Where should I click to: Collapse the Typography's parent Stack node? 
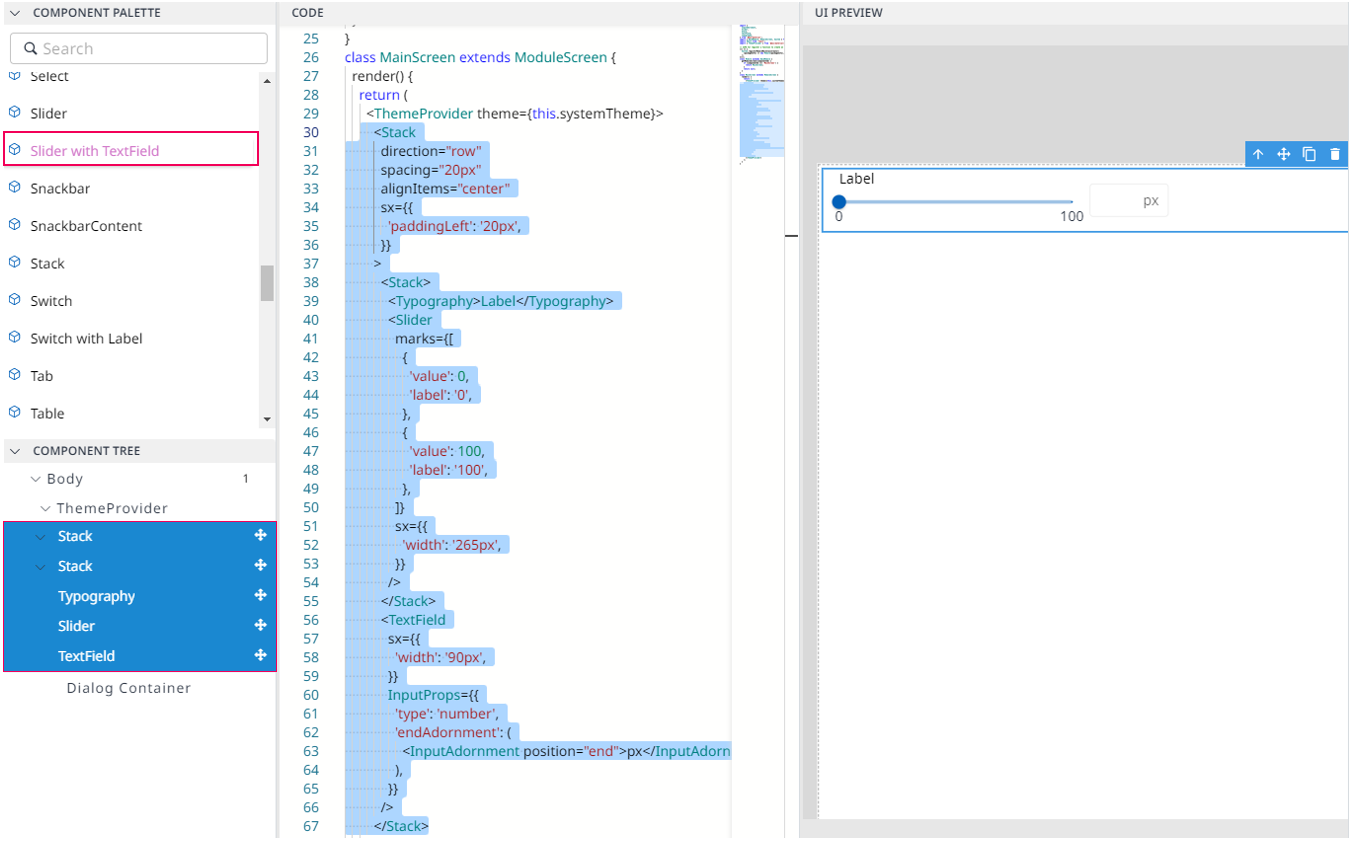point(41,566)
